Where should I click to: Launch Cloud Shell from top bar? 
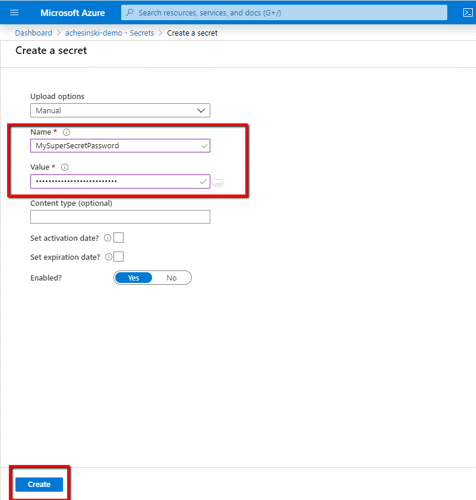pos(468,13)
